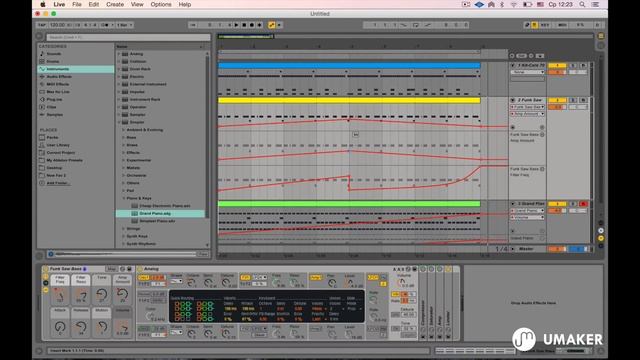This screenshot has width=640, height=360.
Task: Select the Sounds category icon
Action: [x=42, y=53]
